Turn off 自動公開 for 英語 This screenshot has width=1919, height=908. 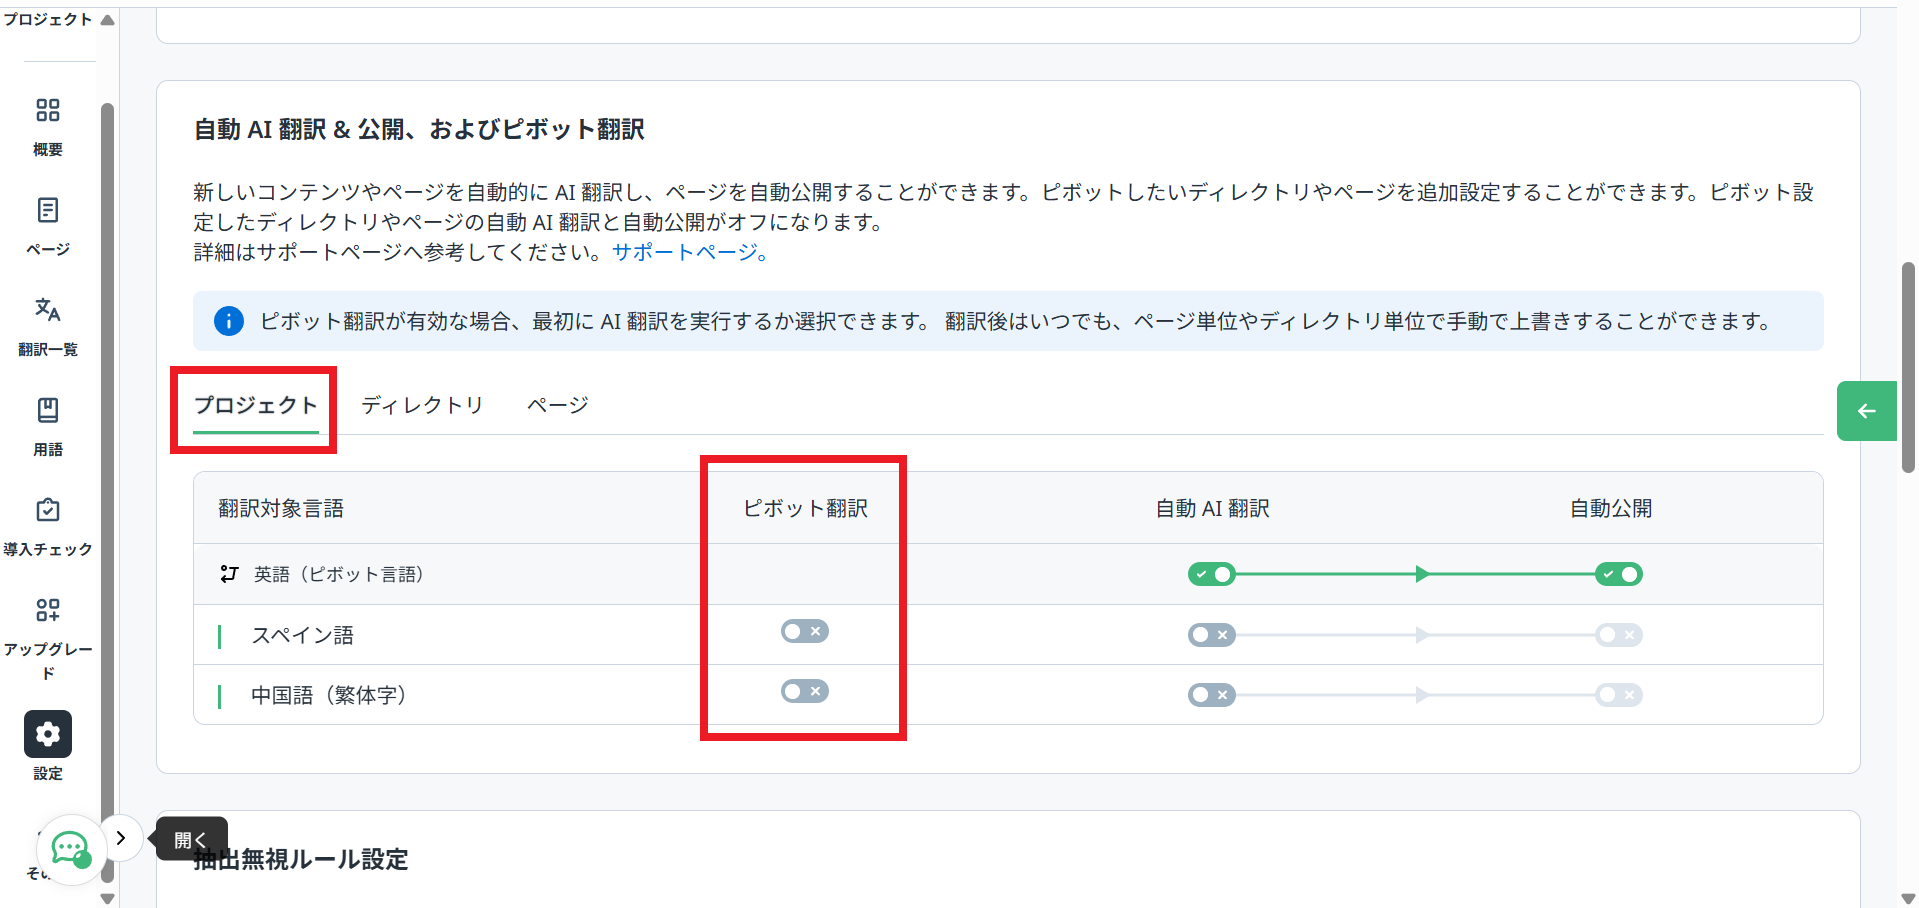click(1618, 574)
